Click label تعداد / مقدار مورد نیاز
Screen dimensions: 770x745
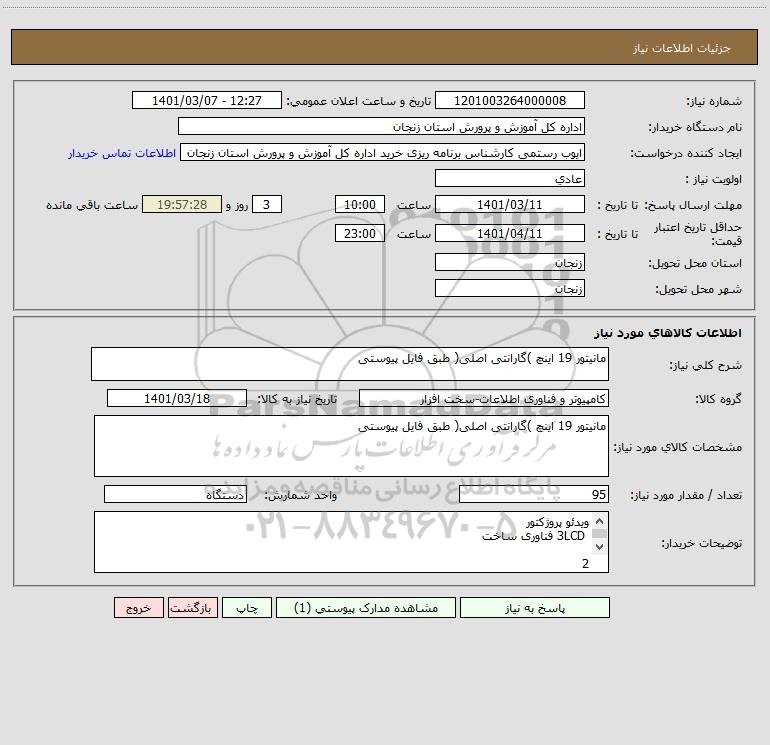coord(686,495)
